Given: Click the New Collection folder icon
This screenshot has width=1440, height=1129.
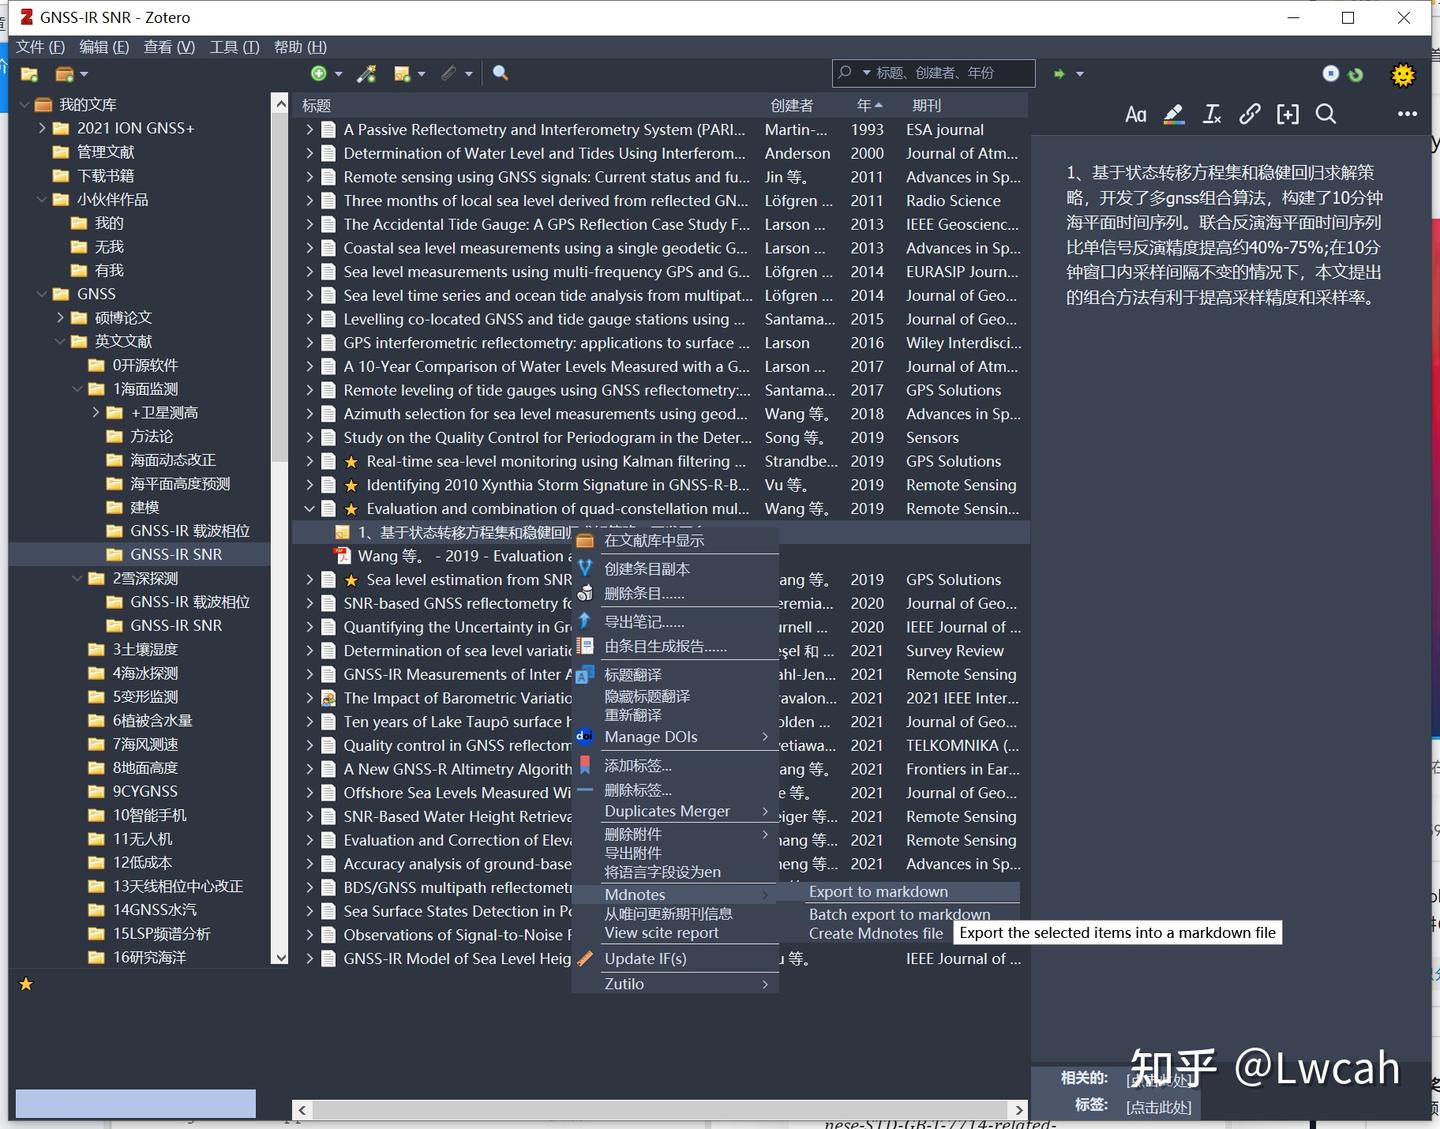Looking at the screenshot, I should (29, 74).
